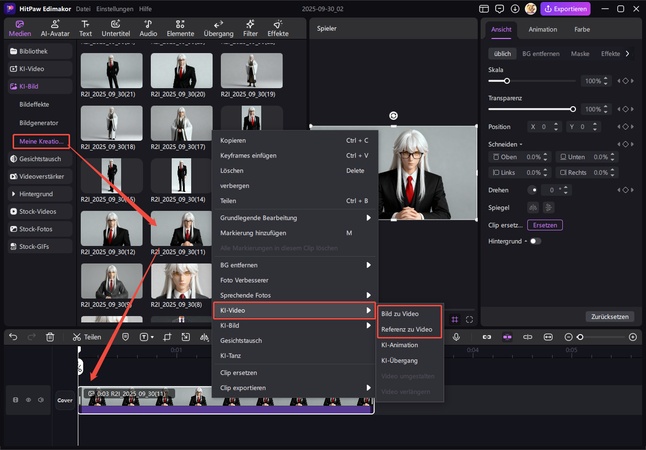Toggle the Skala keyframe diamond

pyautogui.click(x=625, y=81)
